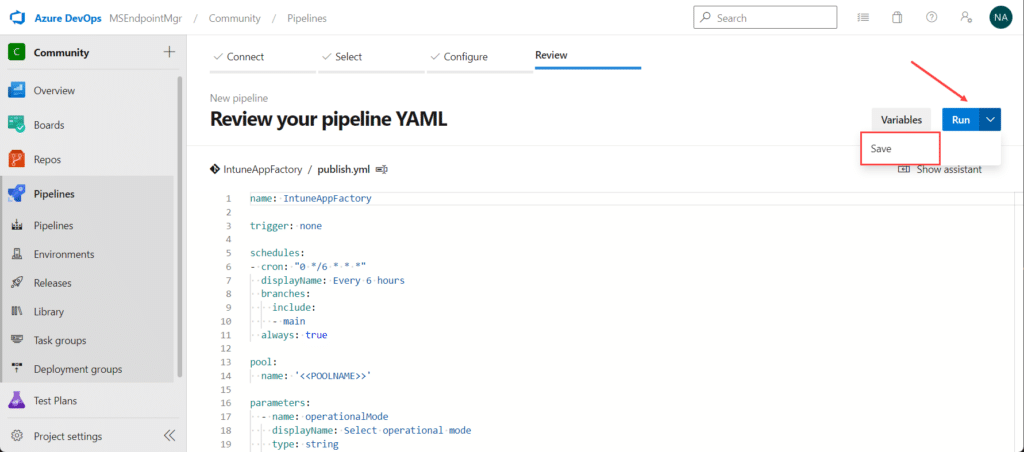Collapse the sidebar with double chevron
The height and width of the screenshot is (452, 1024).
tap(169, 436)
